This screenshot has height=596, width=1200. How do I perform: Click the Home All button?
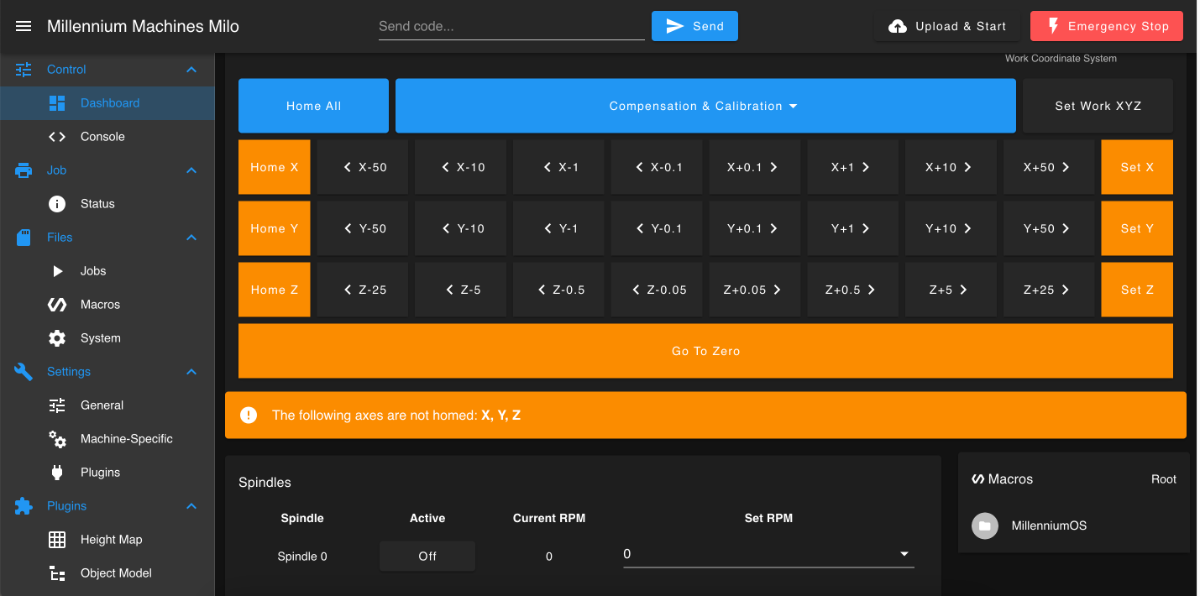313,106
